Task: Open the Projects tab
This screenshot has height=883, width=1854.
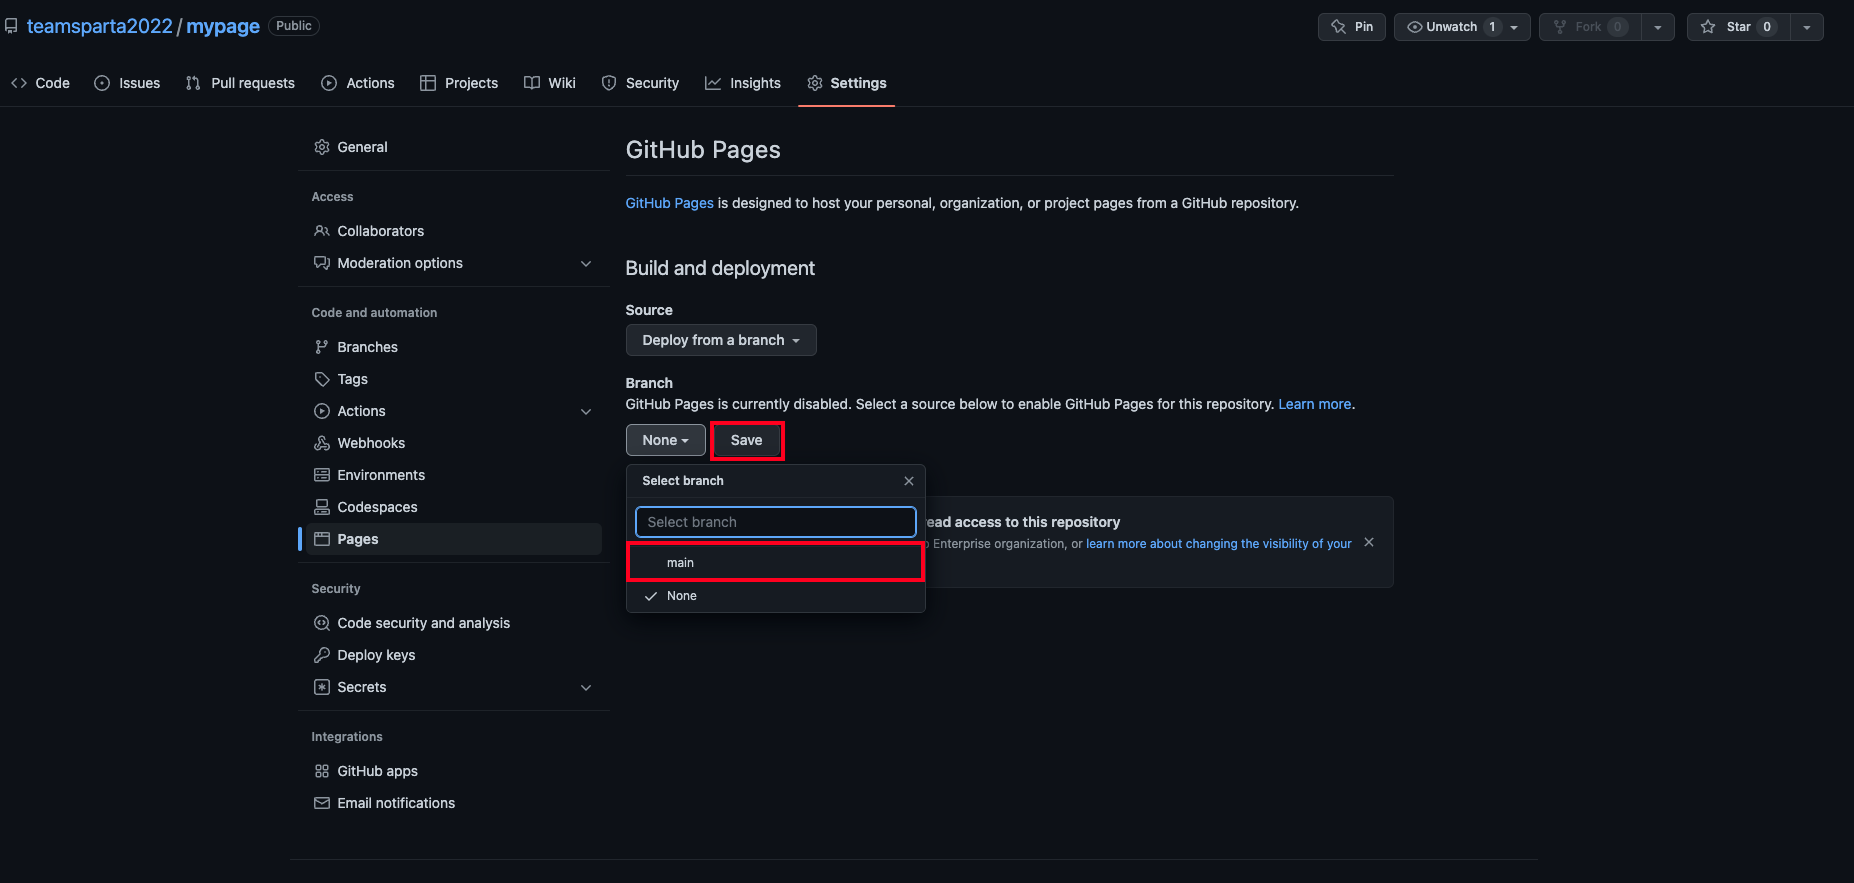Action: pyautogui.click(x=459, y=83)
